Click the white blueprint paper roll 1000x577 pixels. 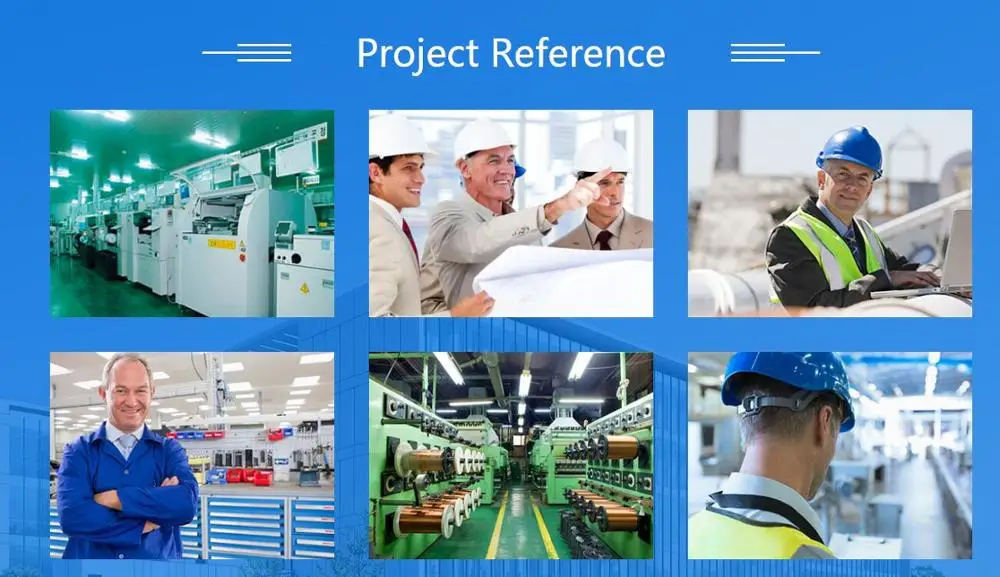tap(570, 278)
